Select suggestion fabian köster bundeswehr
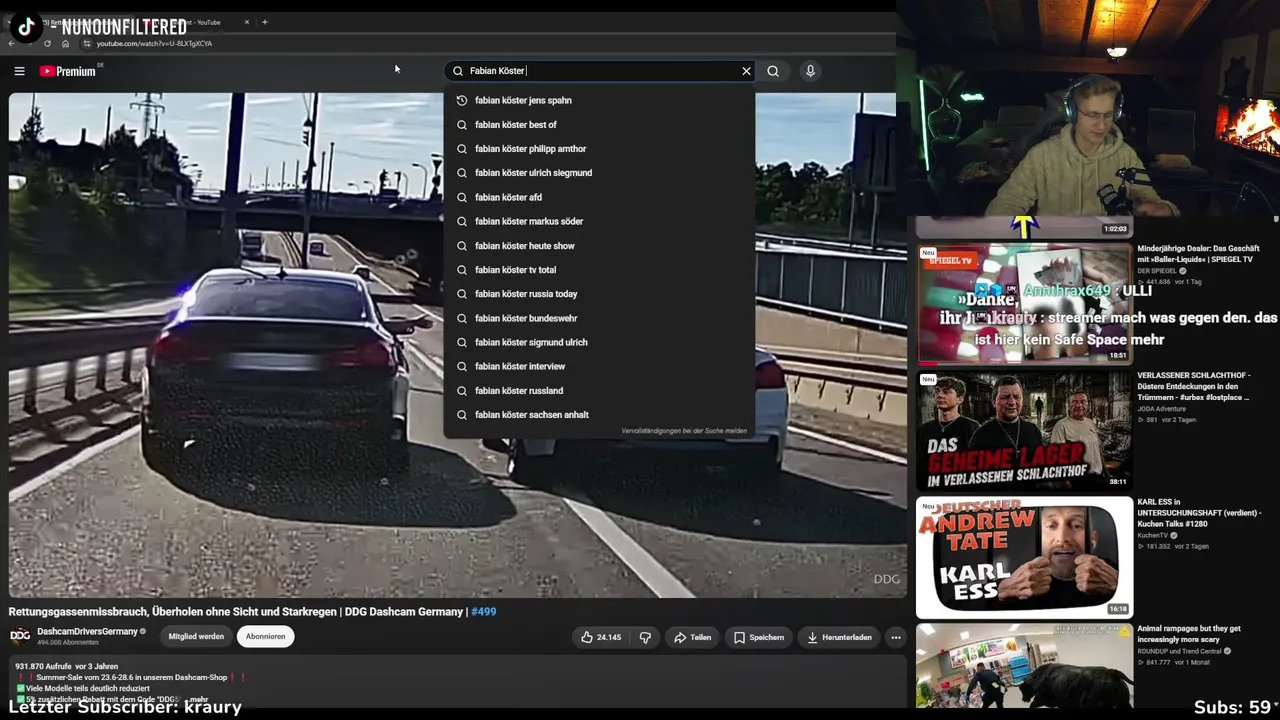 pos(600,318)
